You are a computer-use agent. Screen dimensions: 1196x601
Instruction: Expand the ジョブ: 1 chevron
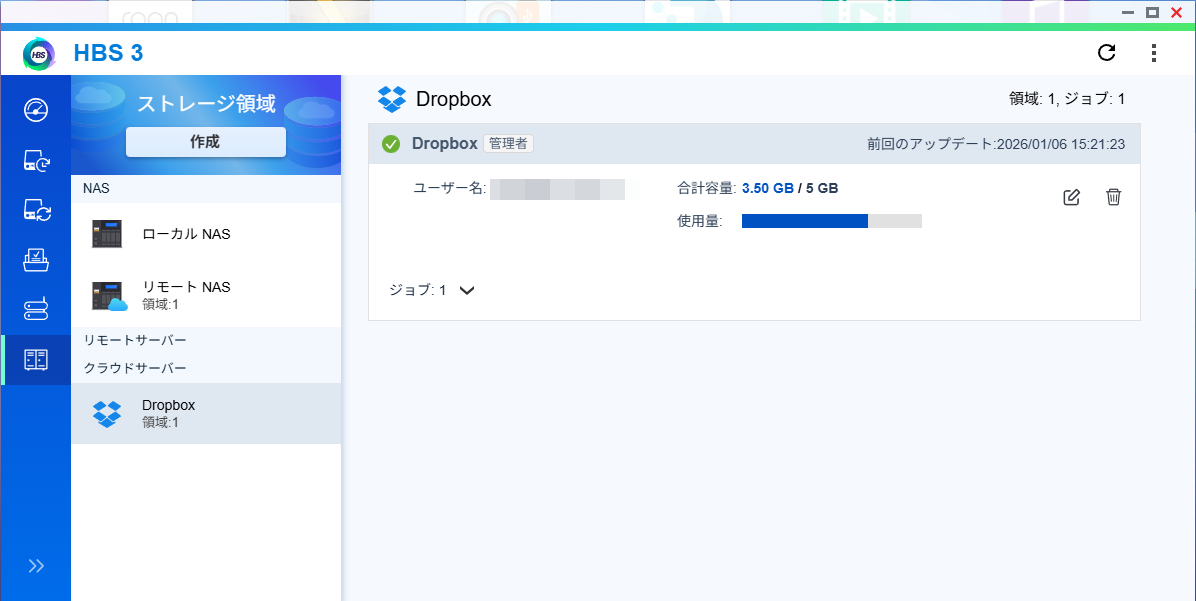coord(468,290)
